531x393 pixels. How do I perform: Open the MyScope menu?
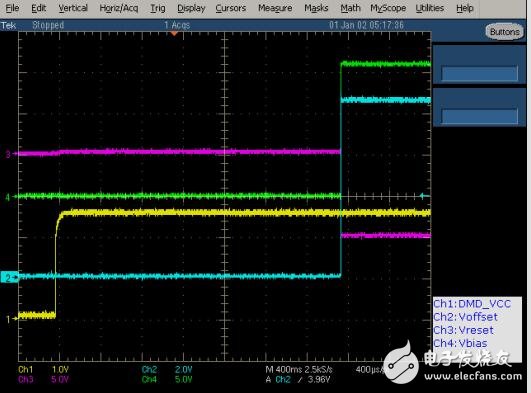388,8
